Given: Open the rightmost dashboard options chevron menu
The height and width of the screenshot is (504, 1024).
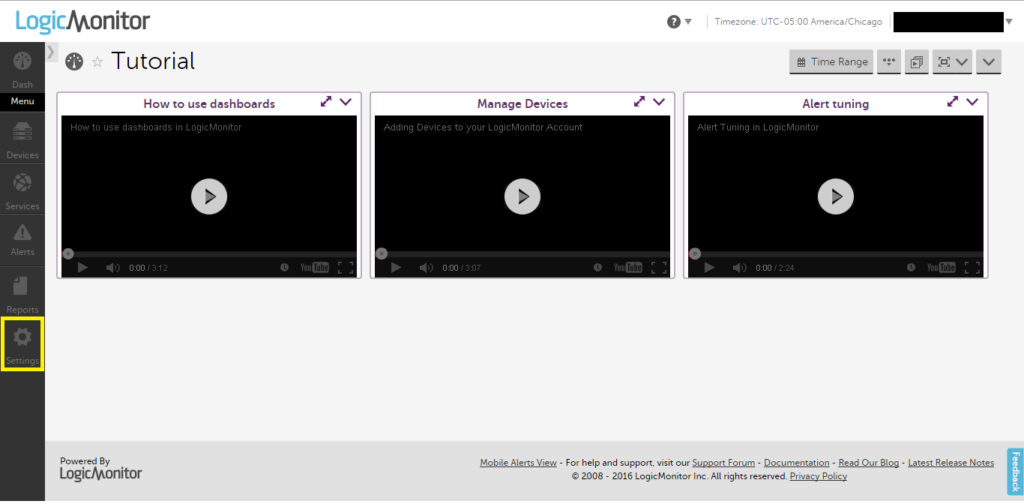Looking at the screenshot, I should pyautogui.click(x=988, y=62).
